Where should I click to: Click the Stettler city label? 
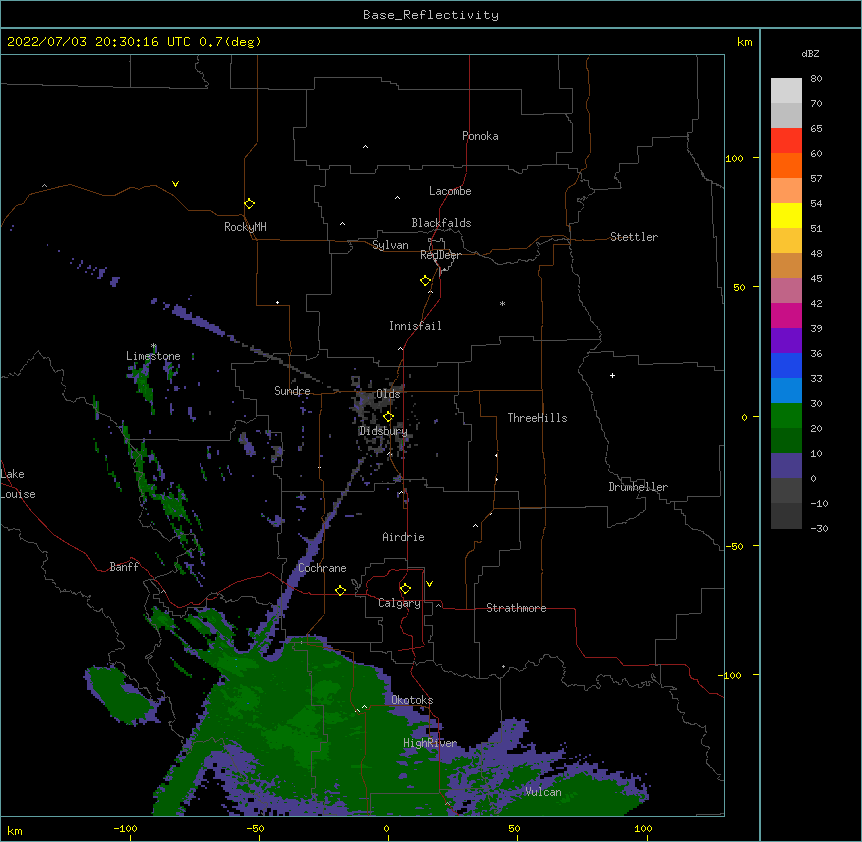633,237
